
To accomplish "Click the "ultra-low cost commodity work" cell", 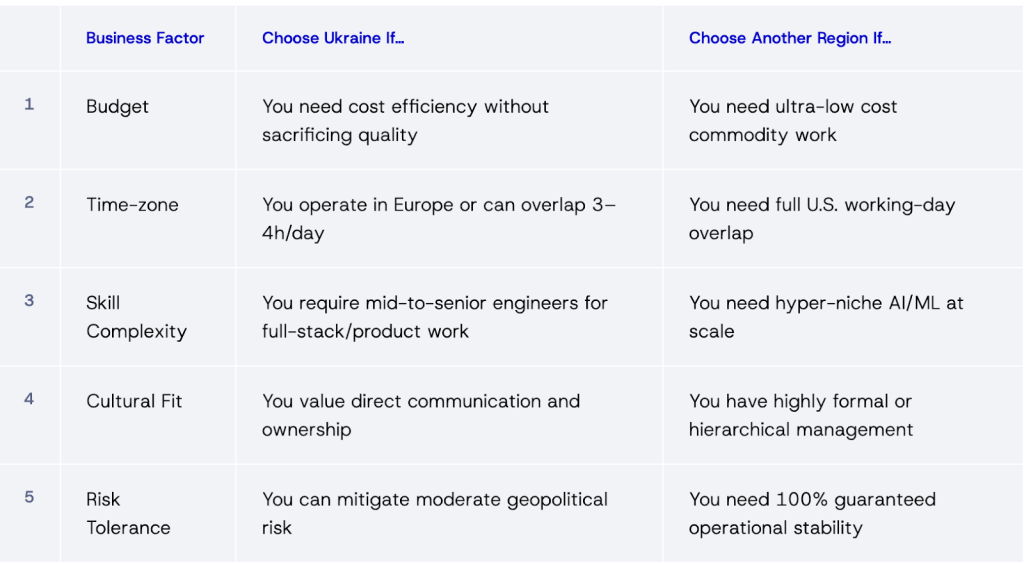I will [x=793, y=120].
